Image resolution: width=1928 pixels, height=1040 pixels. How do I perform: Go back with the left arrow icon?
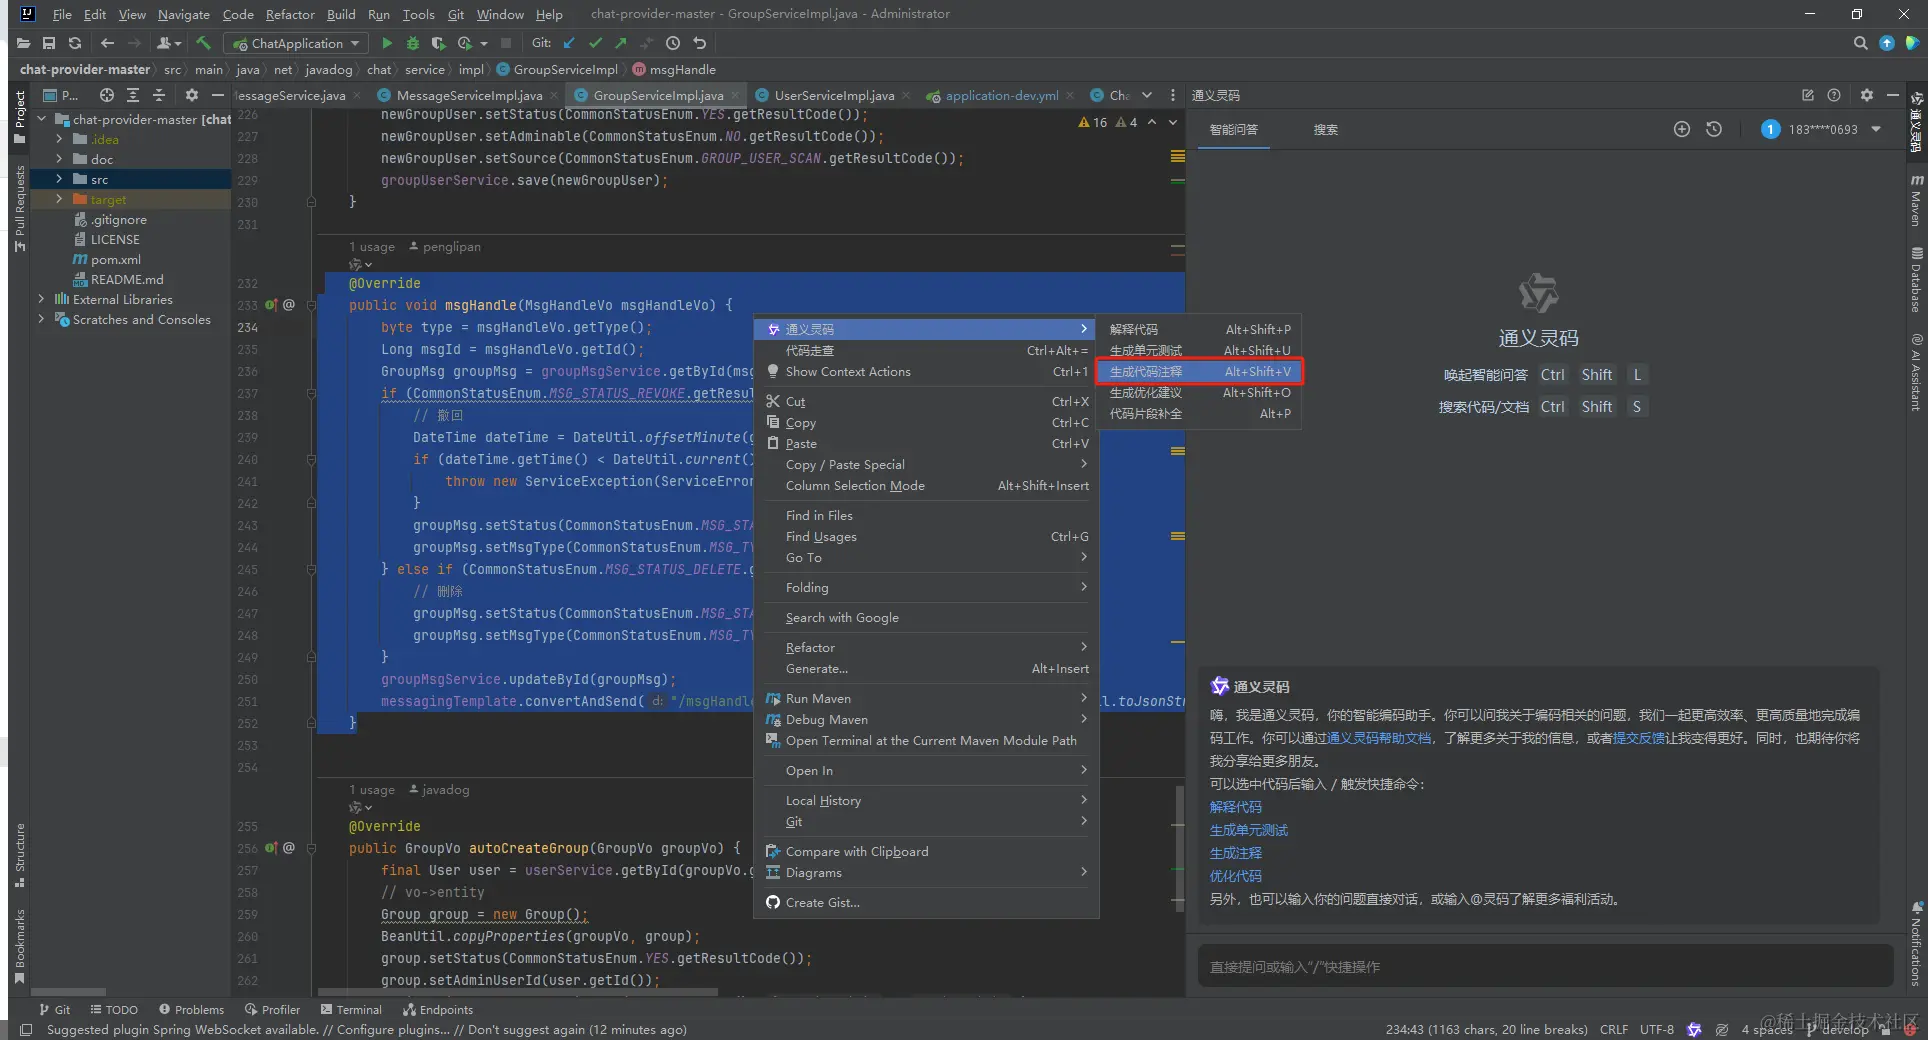[107, 43]
